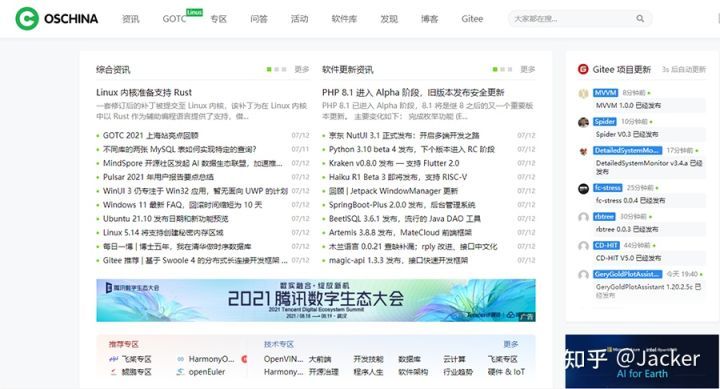Open the CD-HIT author avatar
Screen dimensions: 720x389
tap(583, 246)
